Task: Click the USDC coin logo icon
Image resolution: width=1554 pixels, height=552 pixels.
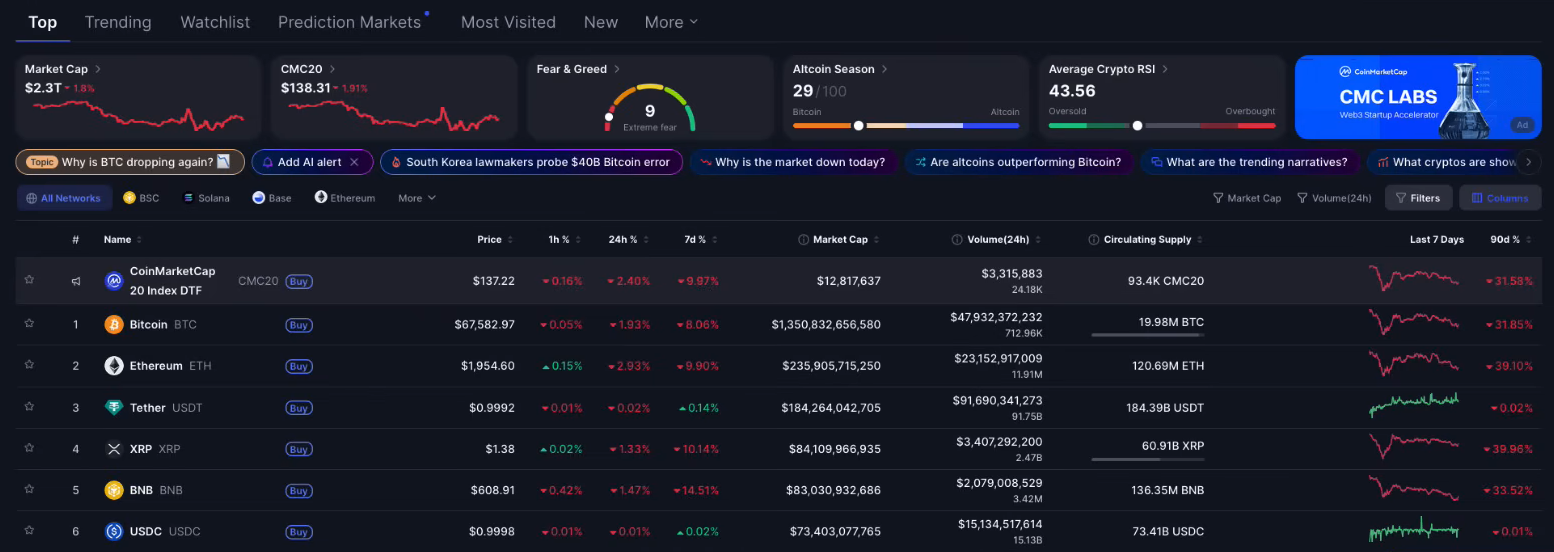Action: click(114, 531)
